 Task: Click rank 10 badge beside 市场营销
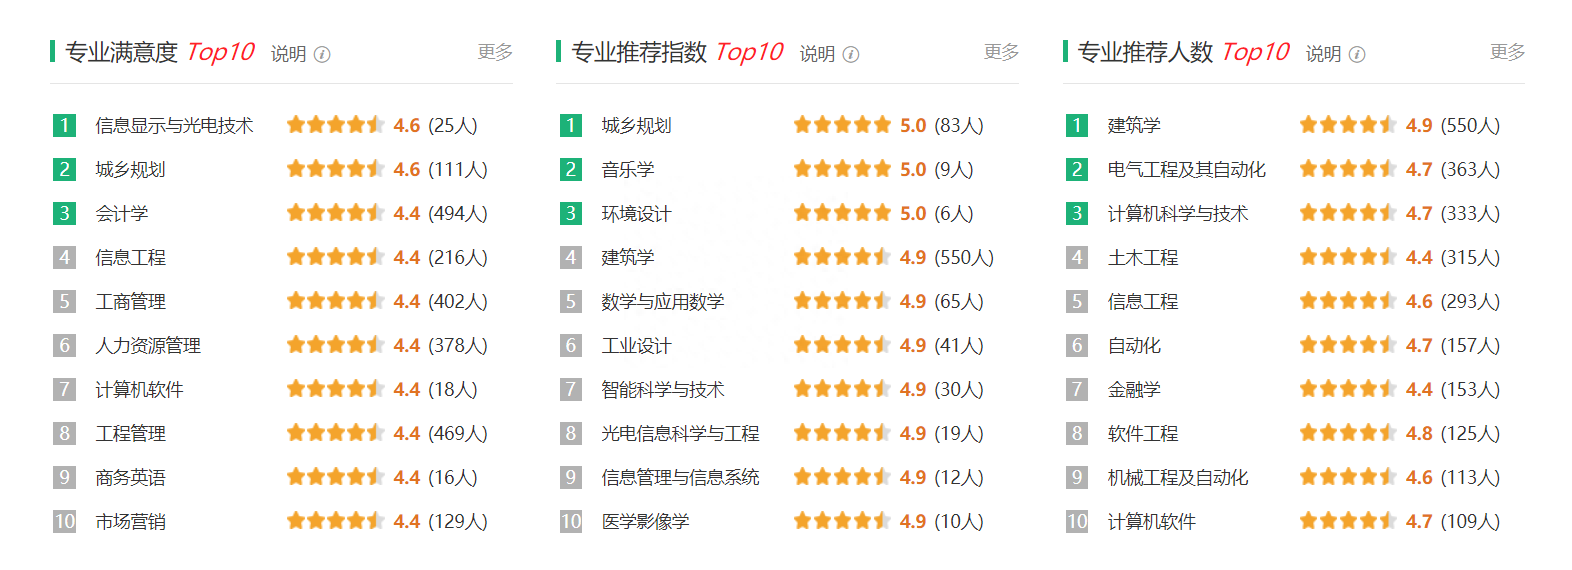(x=64, y=521)
